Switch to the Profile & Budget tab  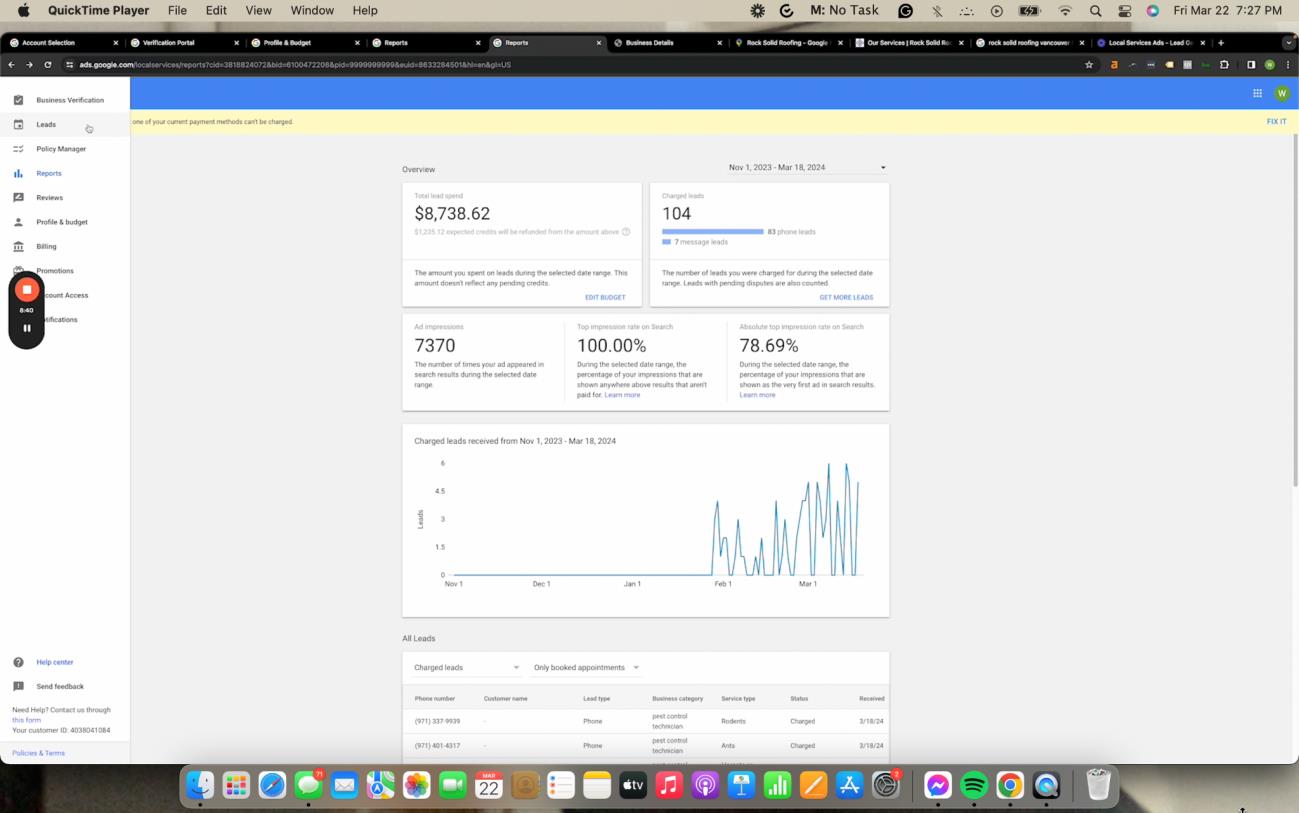(x=304, y=43)
